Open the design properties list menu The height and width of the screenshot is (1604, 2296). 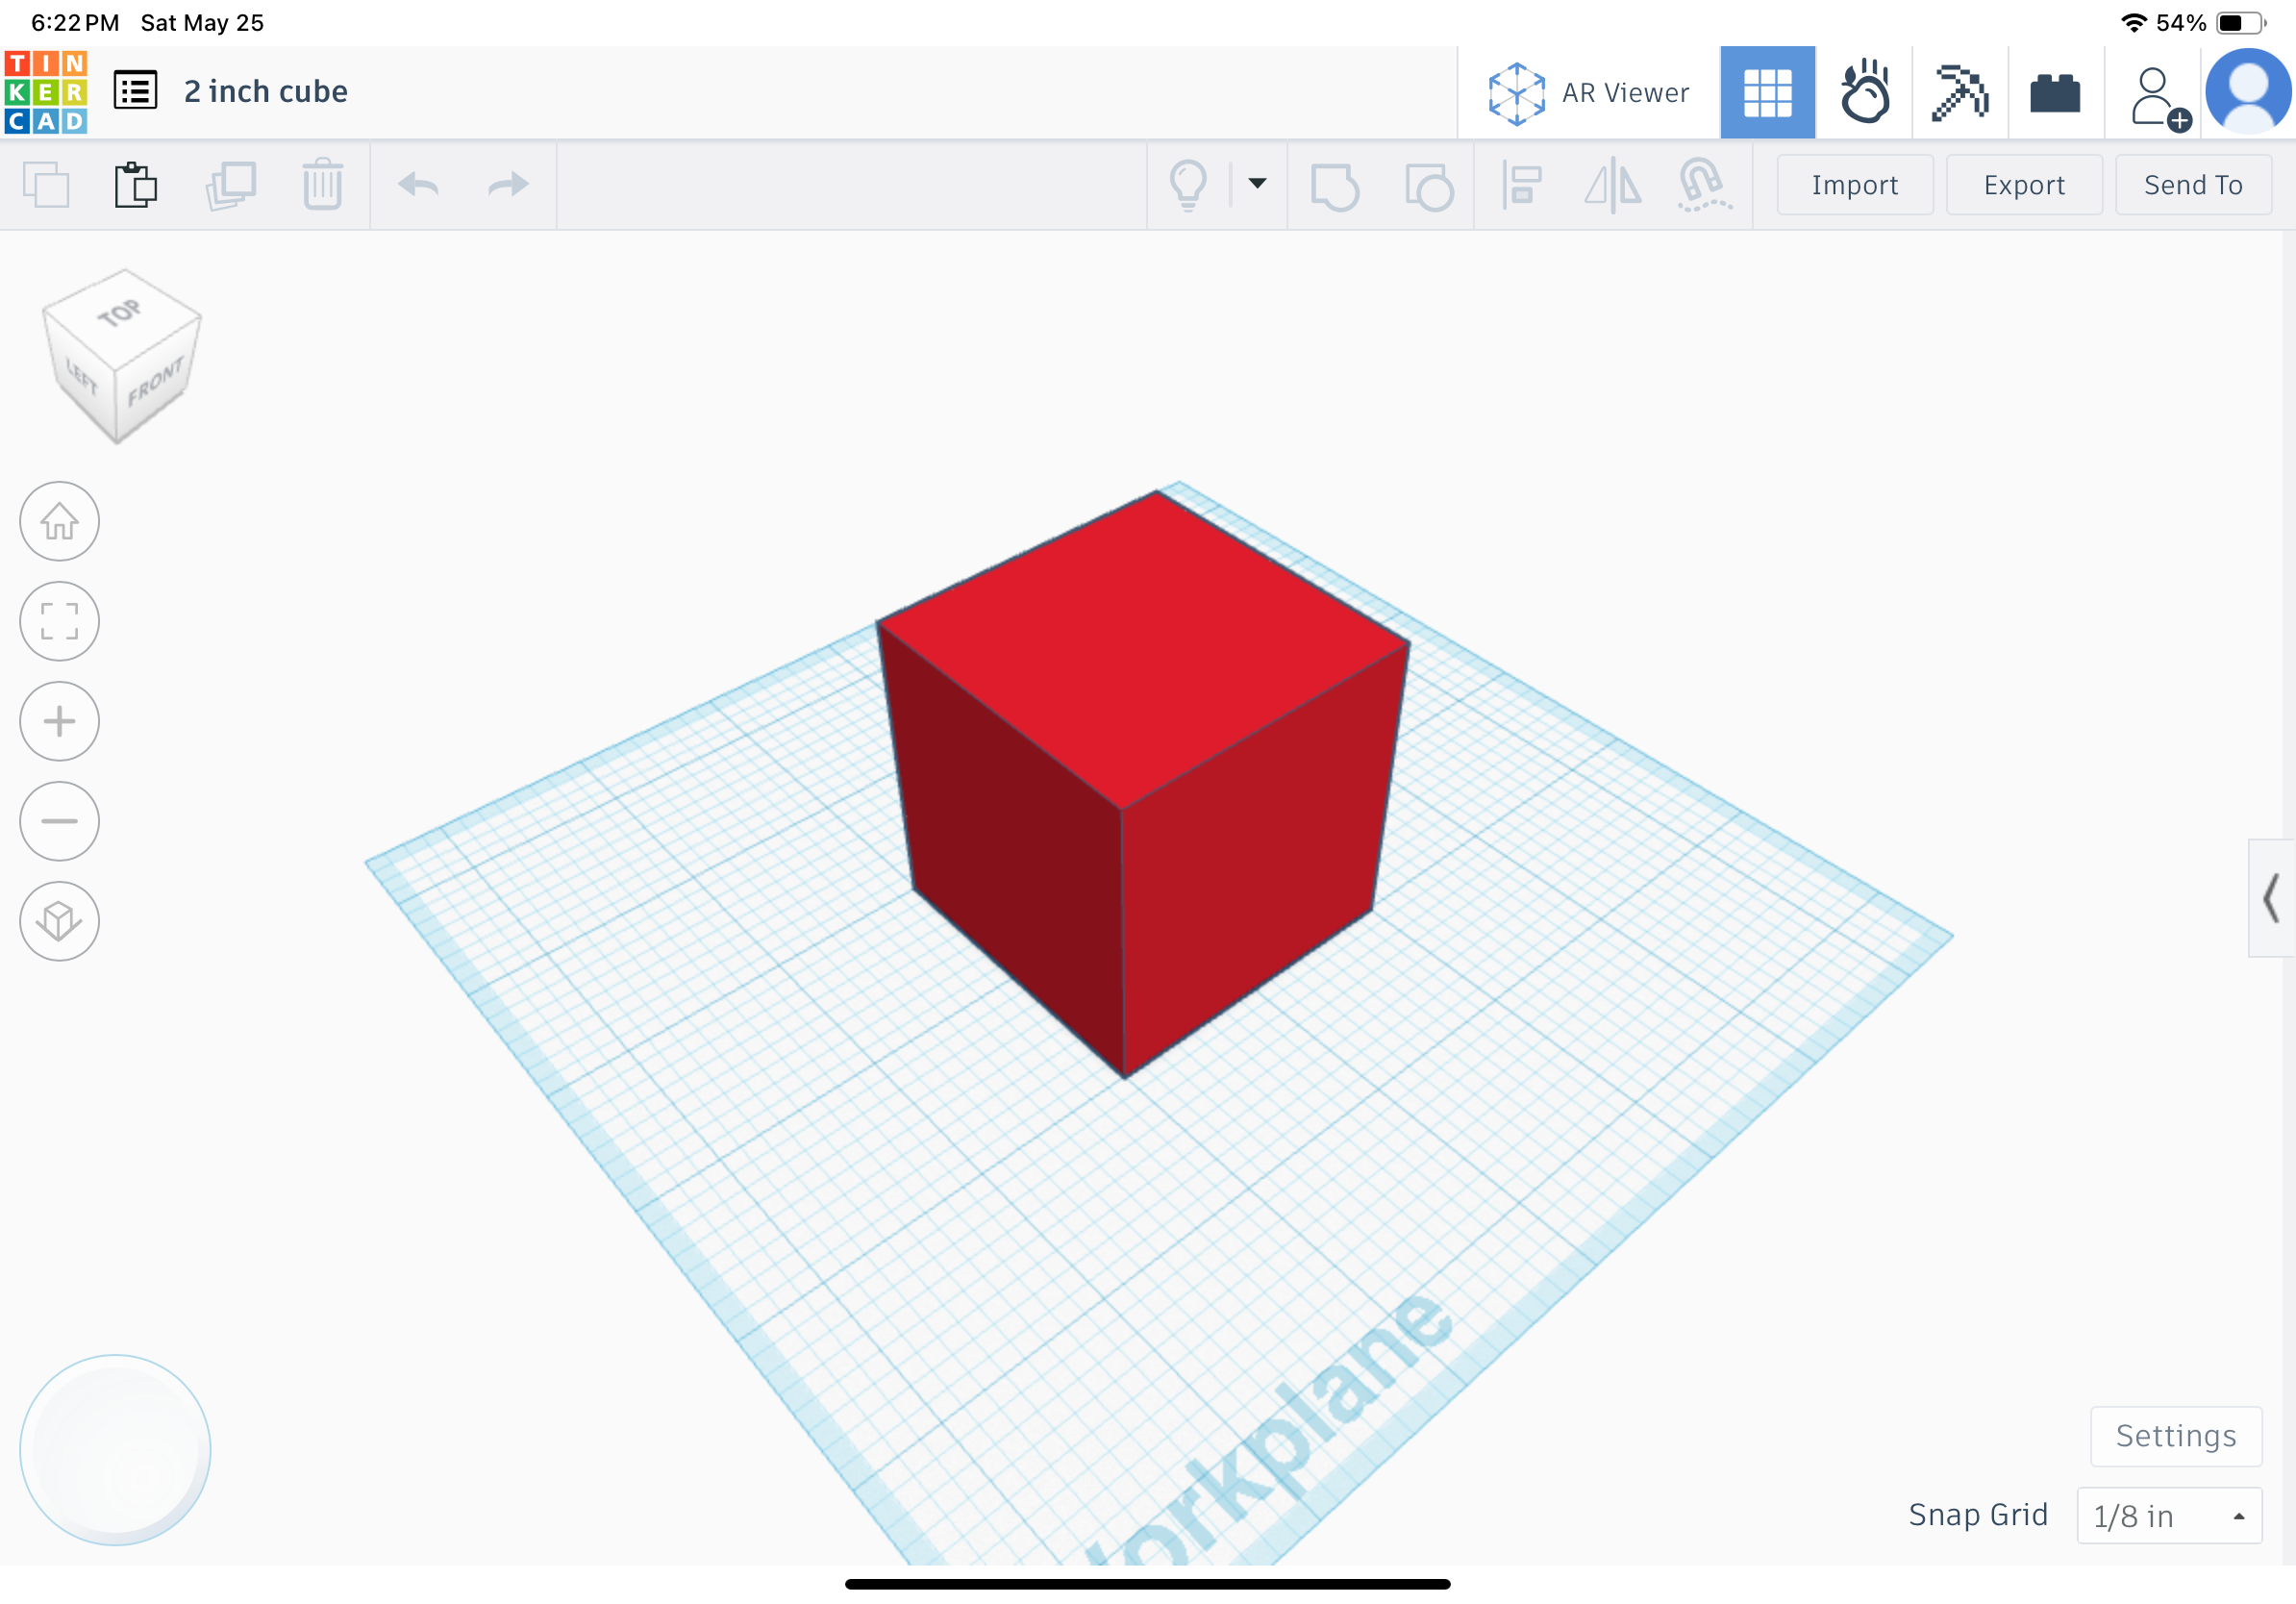click(x=135, y=90)
